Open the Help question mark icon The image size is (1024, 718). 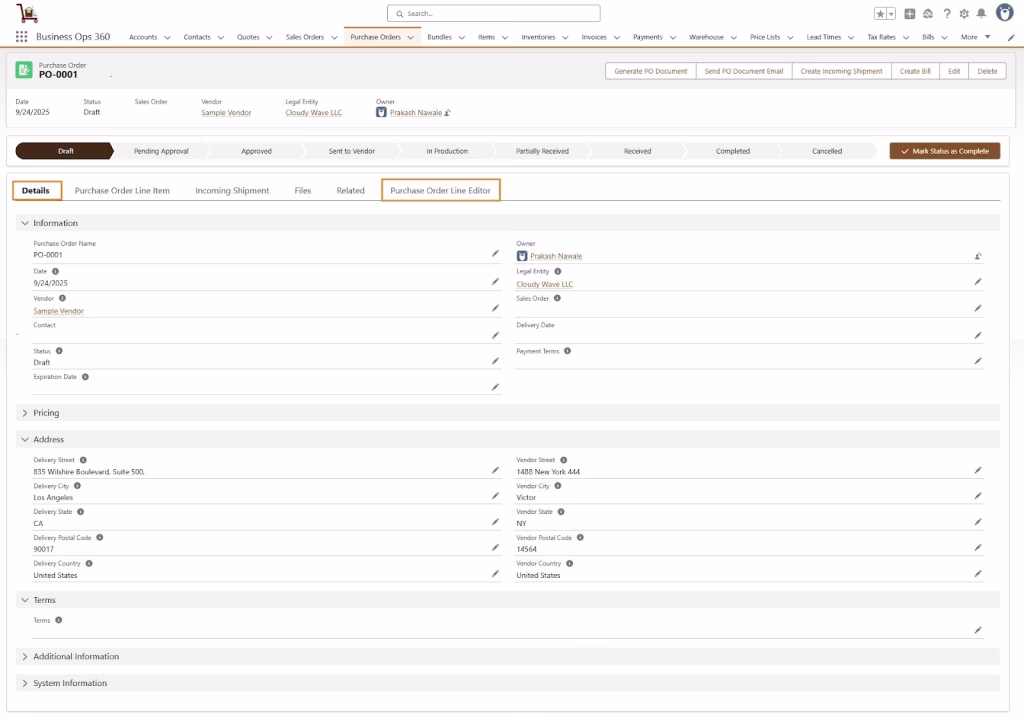(947, 14)
